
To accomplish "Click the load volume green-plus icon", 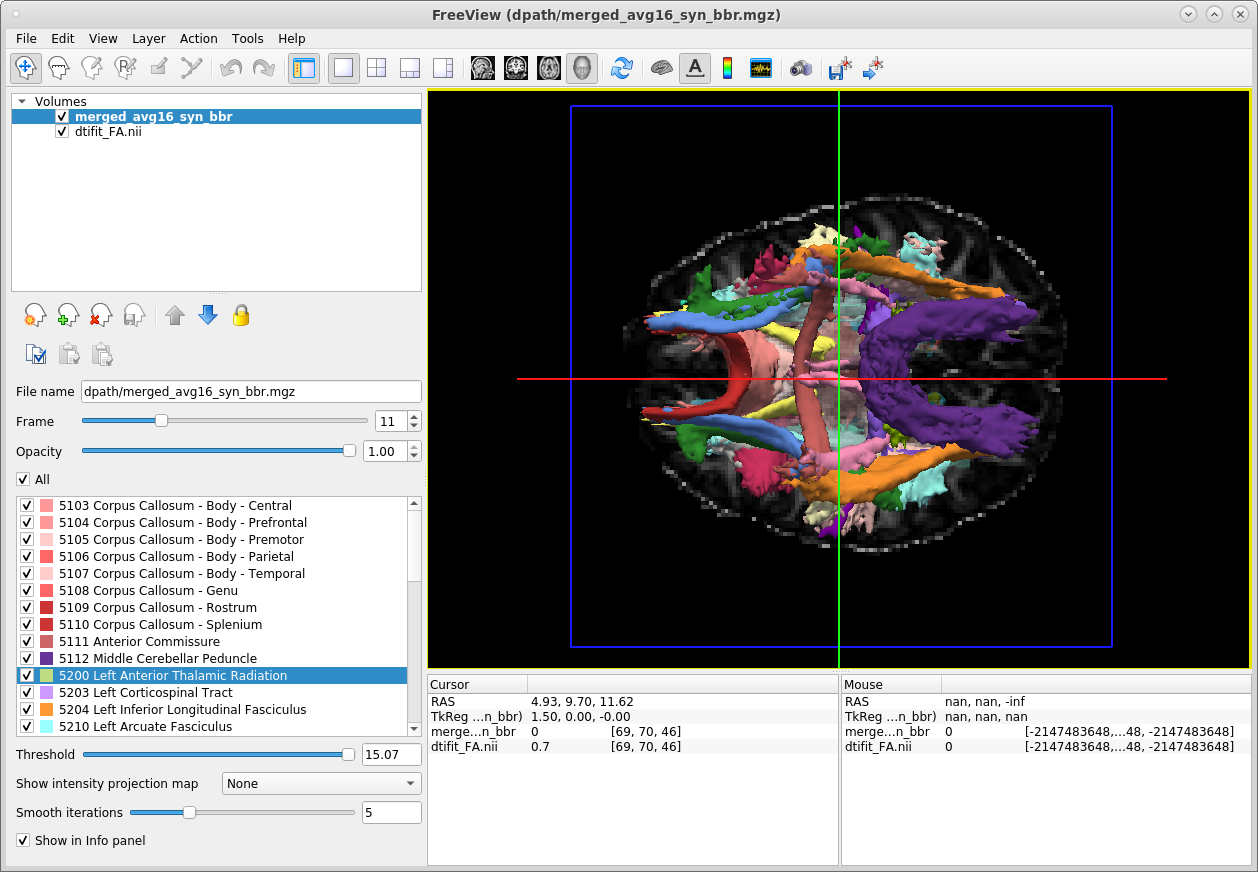I will click(x=68, y=316).
